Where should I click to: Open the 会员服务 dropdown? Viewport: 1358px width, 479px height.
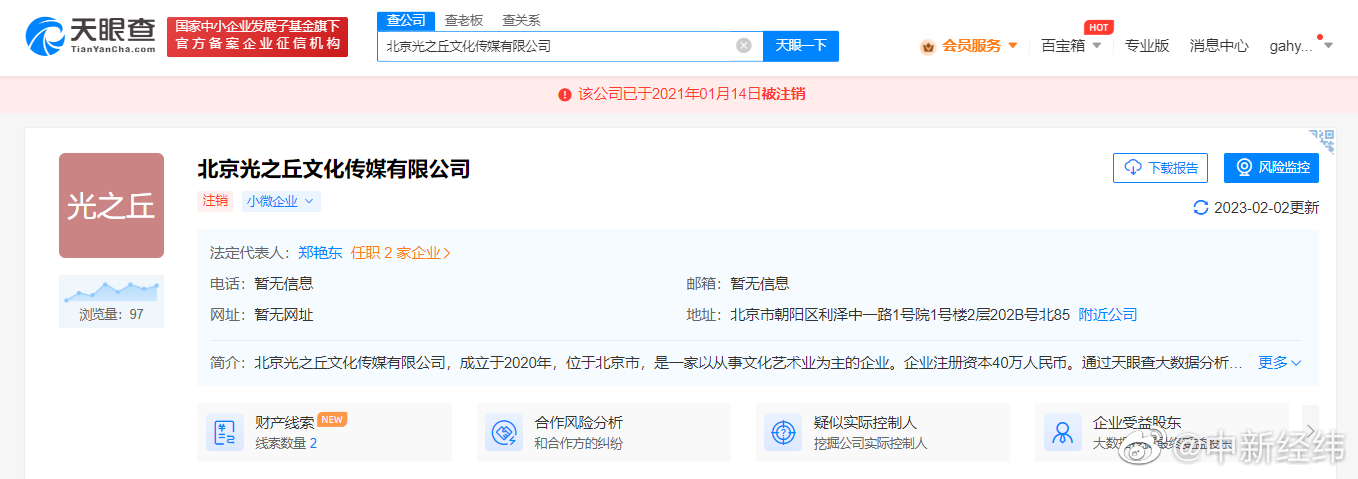pyautogui.click(x=969, y=46)
